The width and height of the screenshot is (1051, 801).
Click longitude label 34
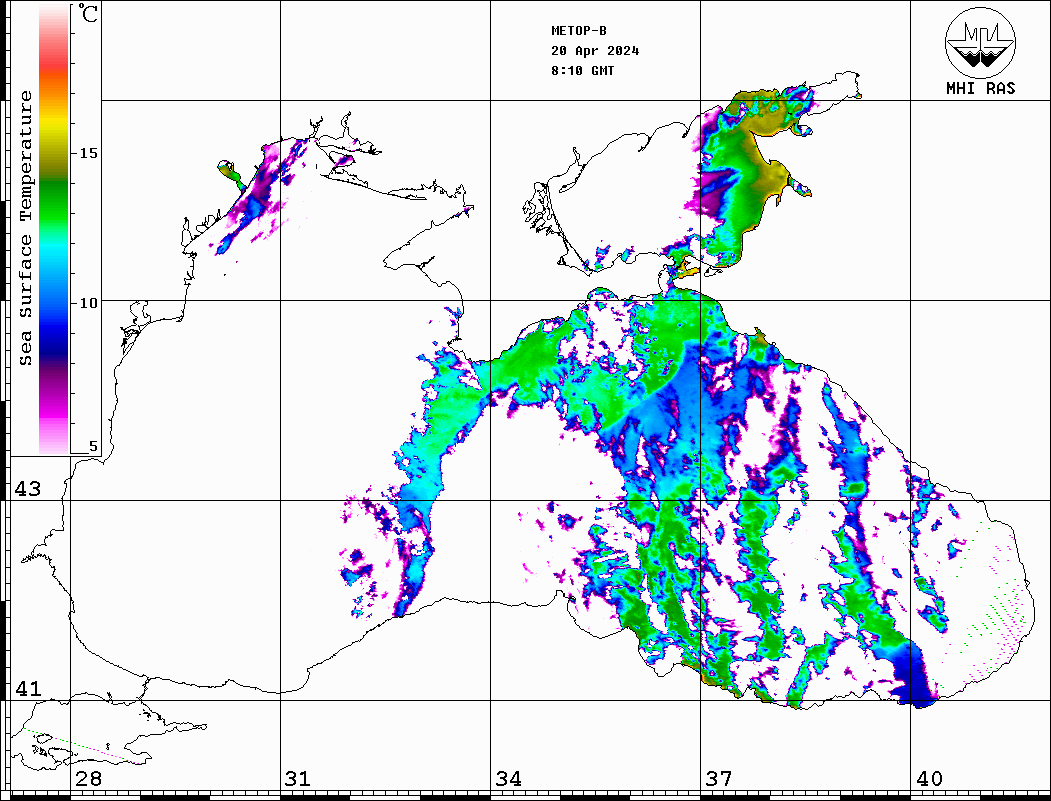coord(509,779)
